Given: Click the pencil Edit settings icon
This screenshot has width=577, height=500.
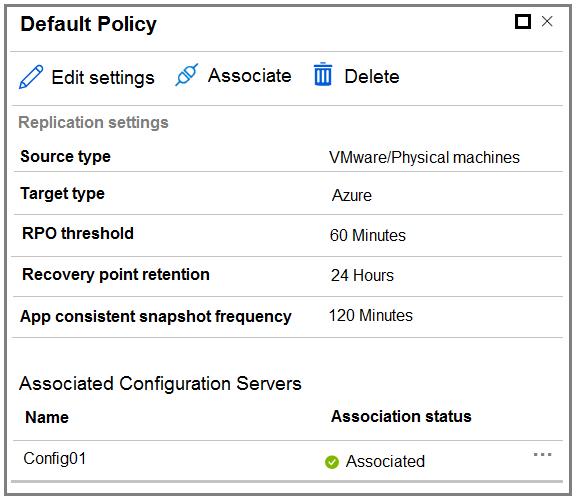Looking at the screenshot, I should (31, 77).
